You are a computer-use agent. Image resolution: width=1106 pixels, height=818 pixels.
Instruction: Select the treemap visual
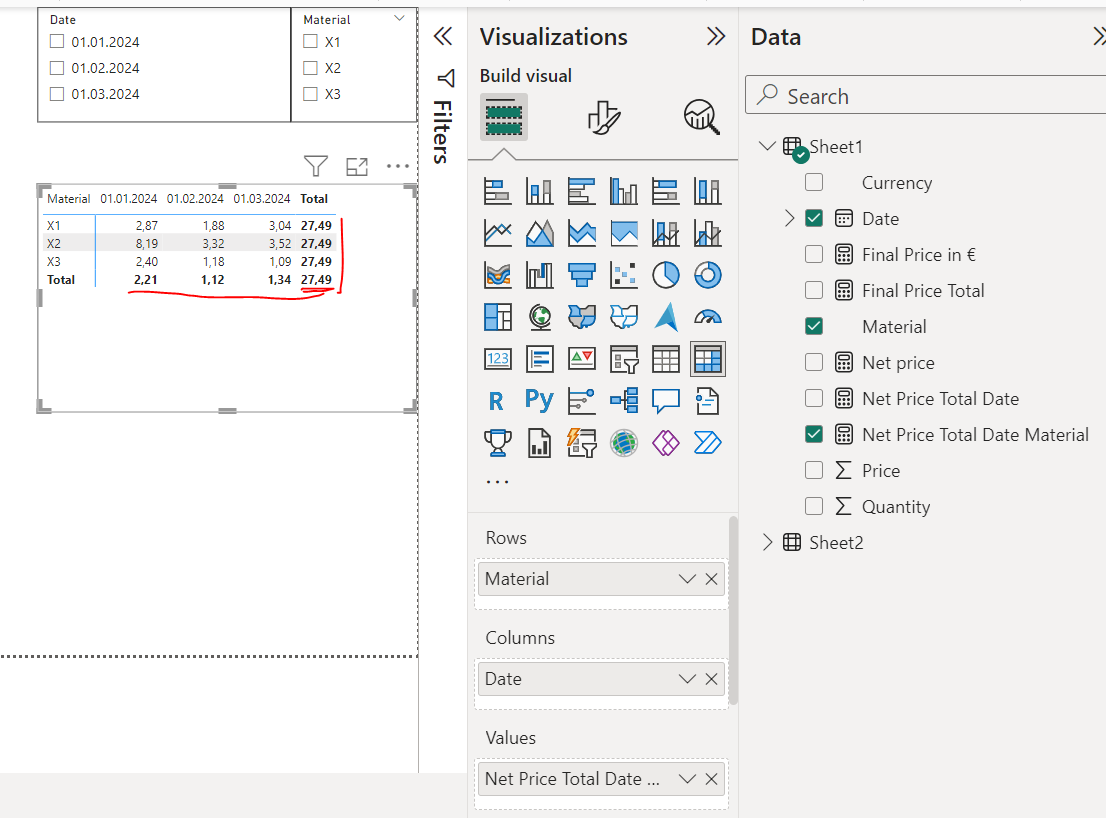(497, 317)
